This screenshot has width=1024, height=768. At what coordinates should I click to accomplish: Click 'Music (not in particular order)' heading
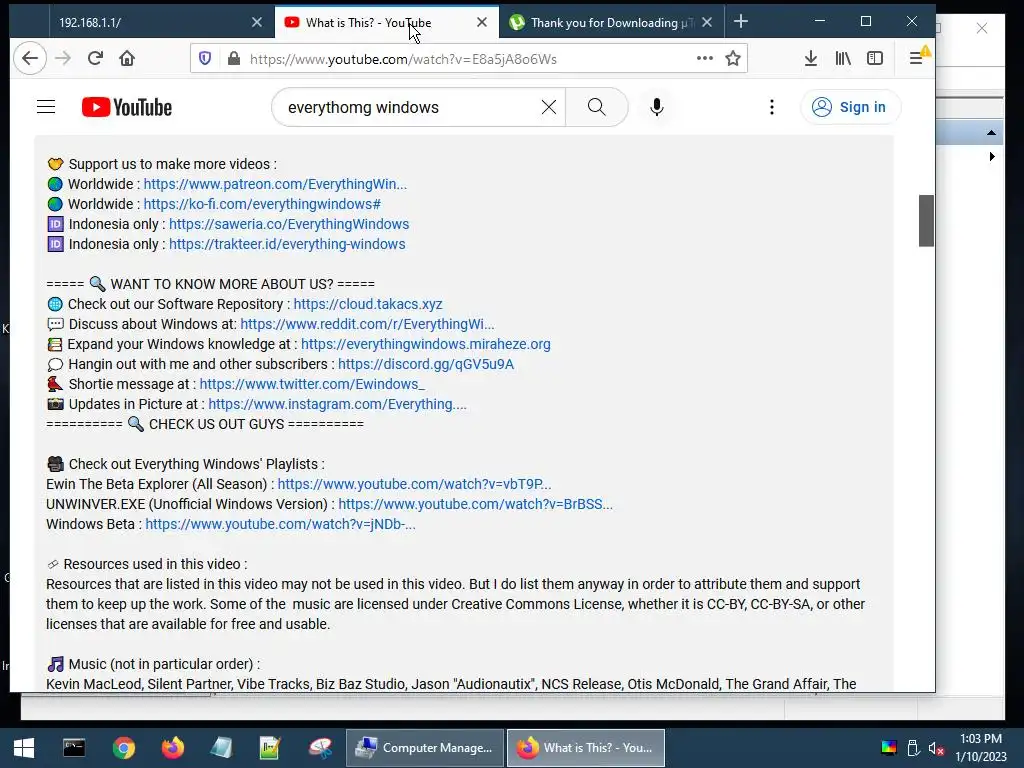coord(164,664)
